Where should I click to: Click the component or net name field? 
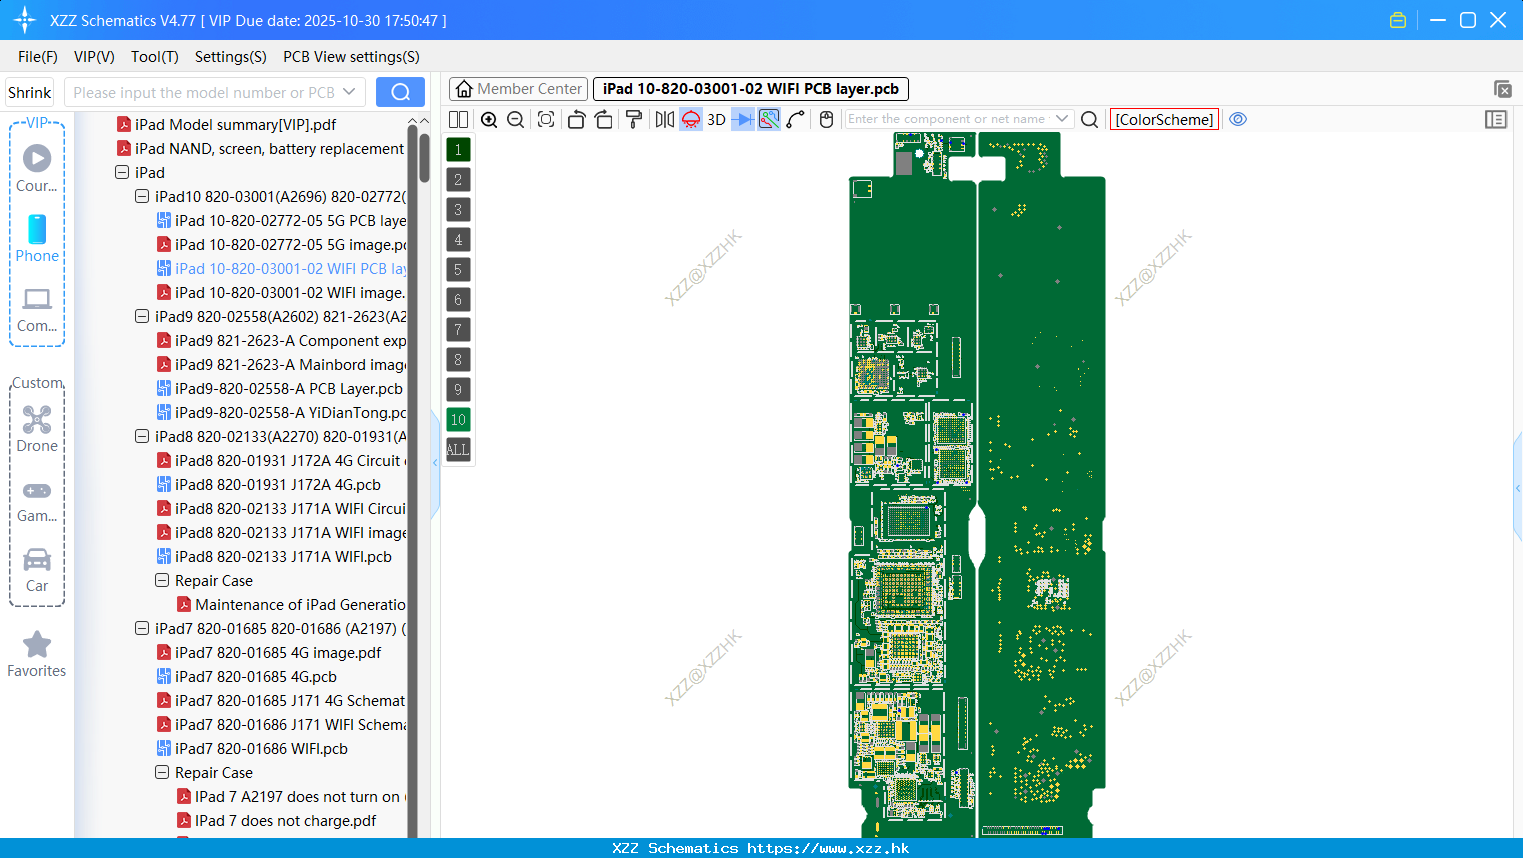947,119
